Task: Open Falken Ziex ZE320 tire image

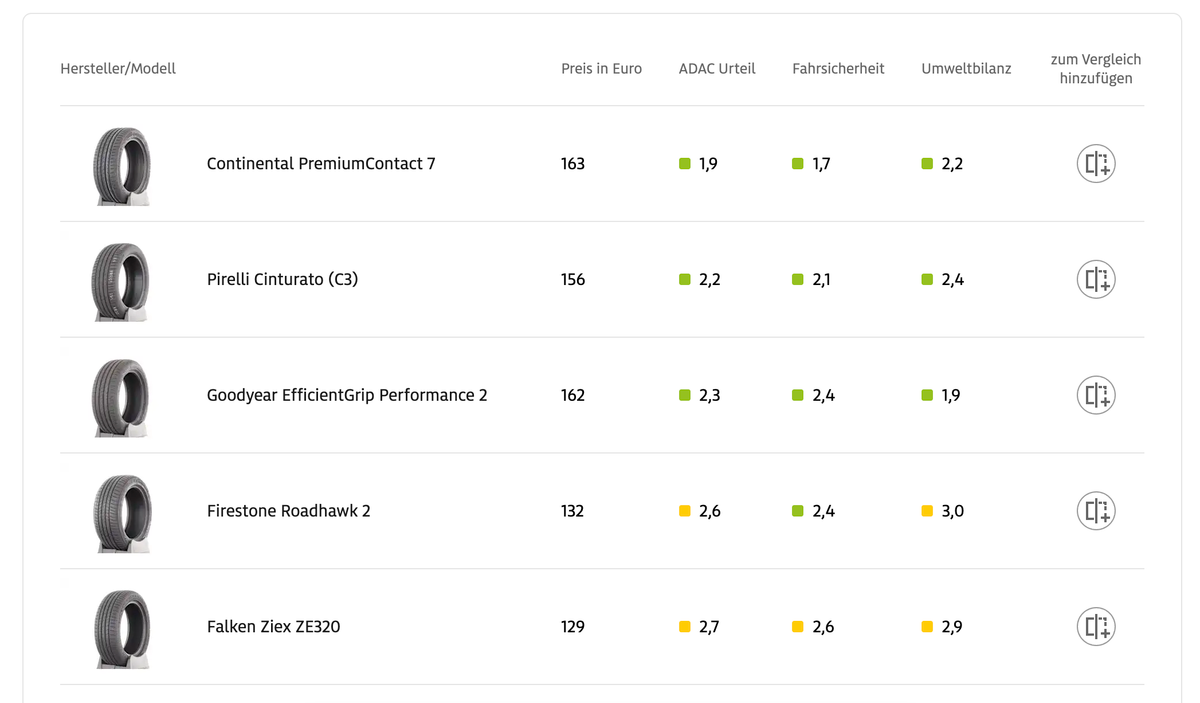Action: (122, 628)
